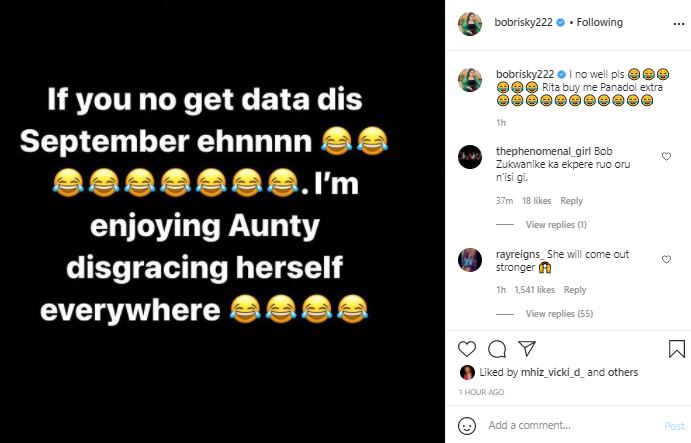Click Following next to bobrisky222 header
The width and height of the screenshot is (691, 443).
pos(599,22)
